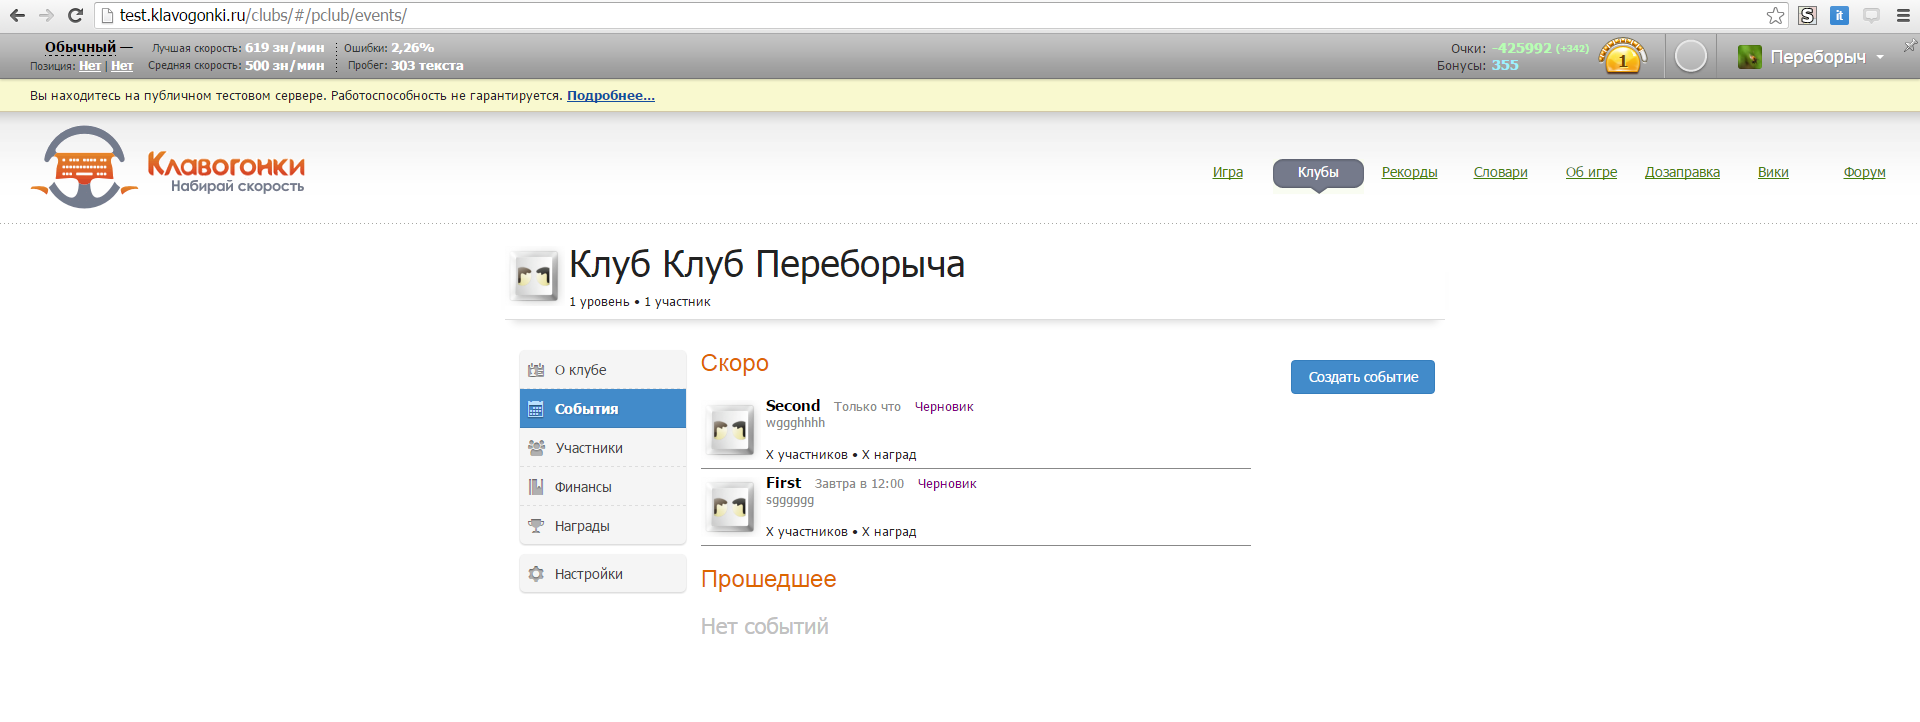Click the gold level 1 badge icon
This screenshot has width=1920, height=722.
click(x=1622, y=57)
